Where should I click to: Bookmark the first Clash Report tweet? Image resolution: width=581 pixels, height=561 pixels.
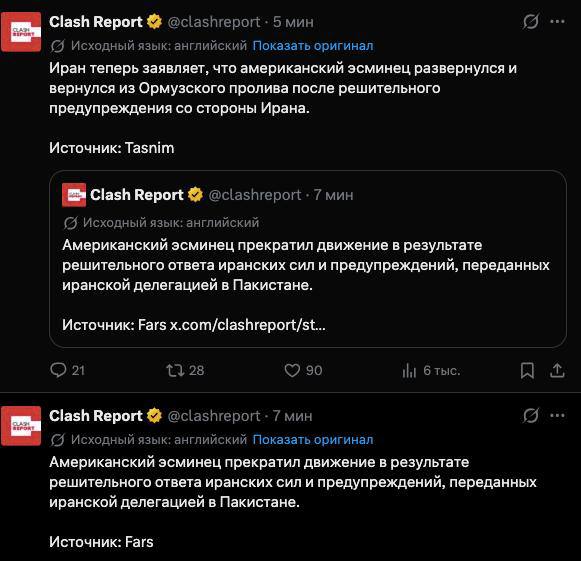click(x=527, y=370)
